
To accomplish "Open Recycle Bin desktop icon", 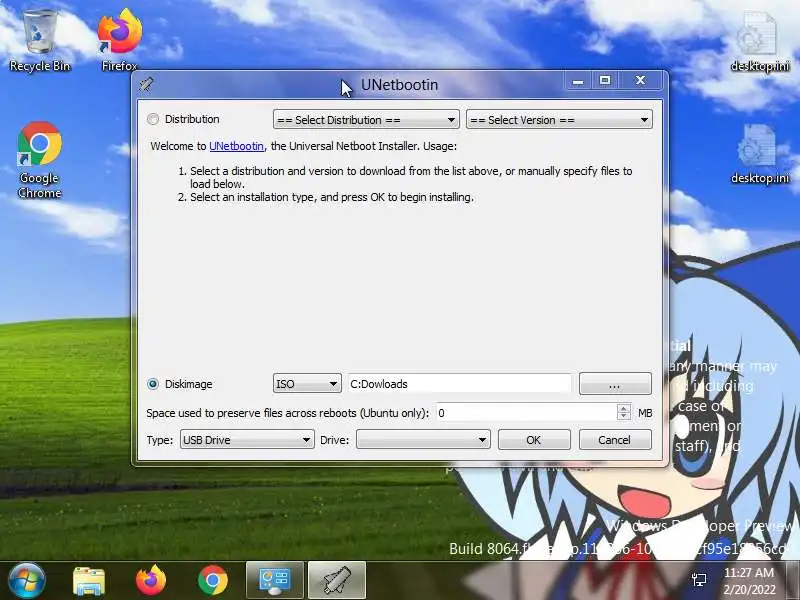I will pos(40,41).
